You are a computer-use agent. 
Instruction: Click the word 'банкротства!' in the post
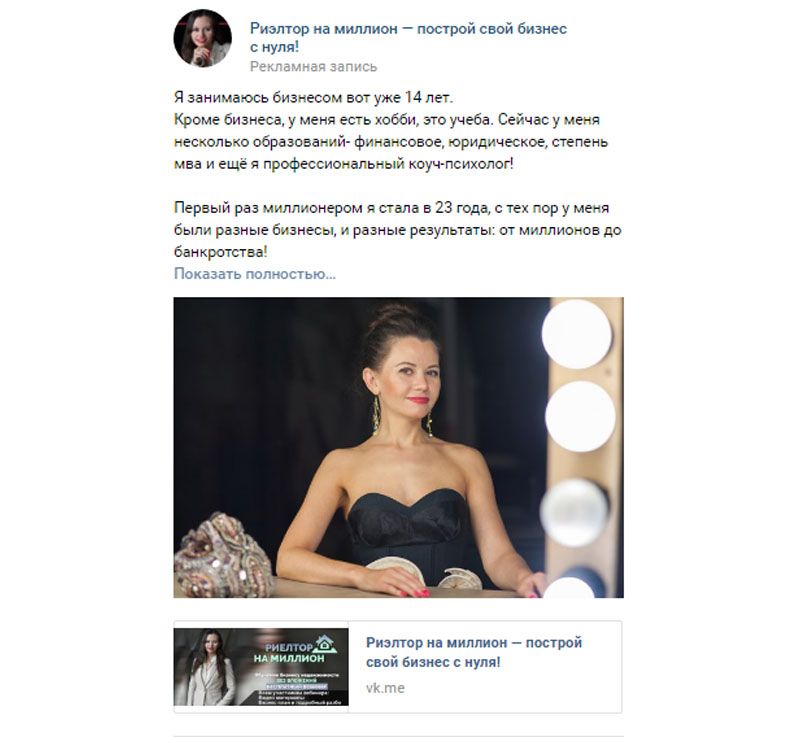220,252
